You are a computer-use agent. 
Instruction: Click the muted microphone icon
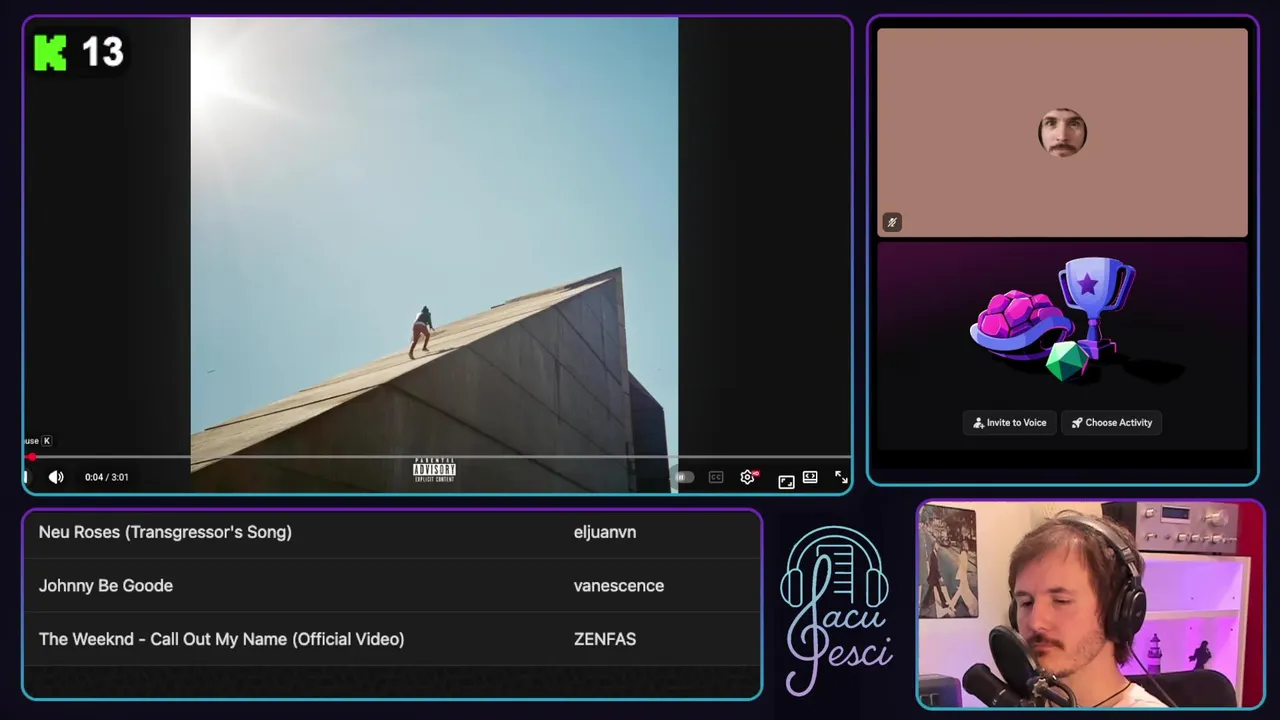coord(892,222)
